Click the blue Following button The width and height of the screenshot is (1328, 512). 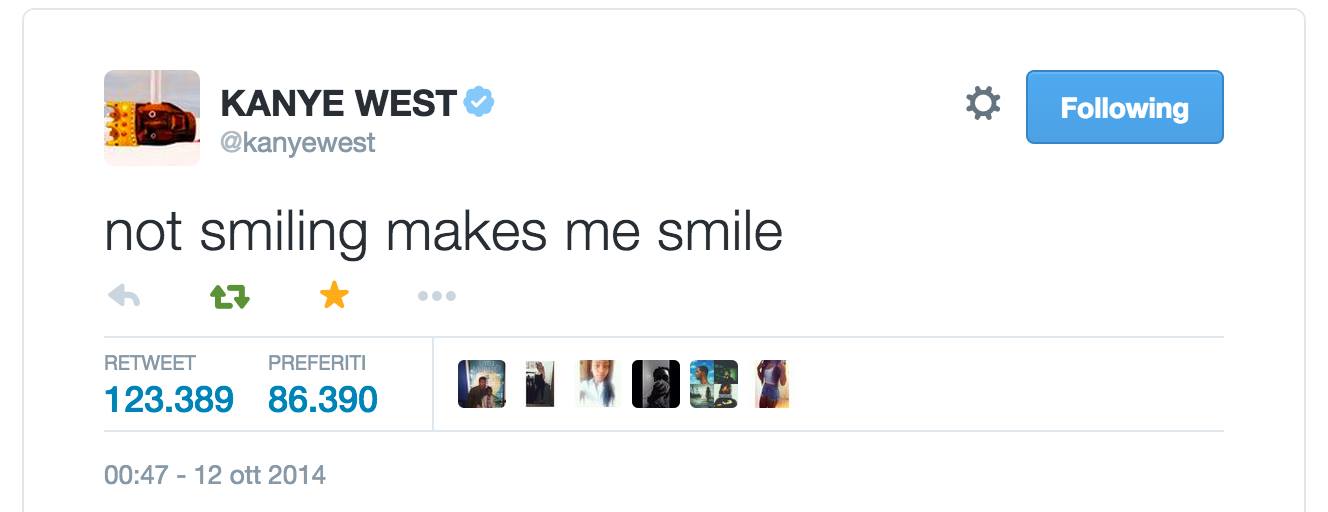click(x=1124, y=107)
